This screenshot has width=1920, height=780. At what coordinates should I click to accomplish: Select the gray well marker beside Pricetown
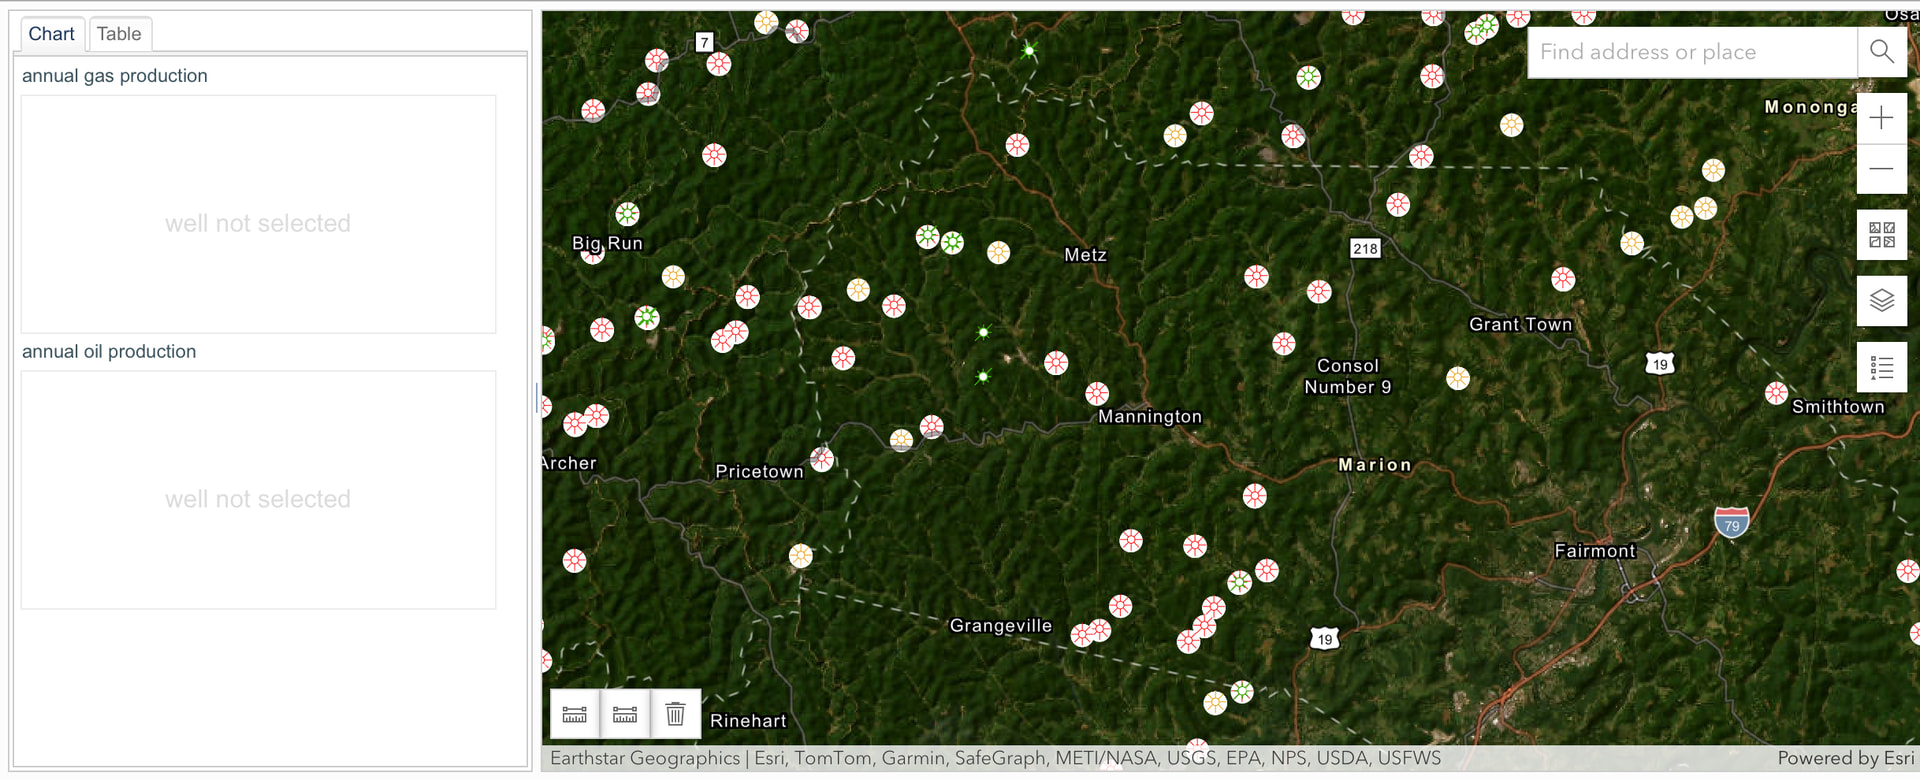[x=822, y=459]
